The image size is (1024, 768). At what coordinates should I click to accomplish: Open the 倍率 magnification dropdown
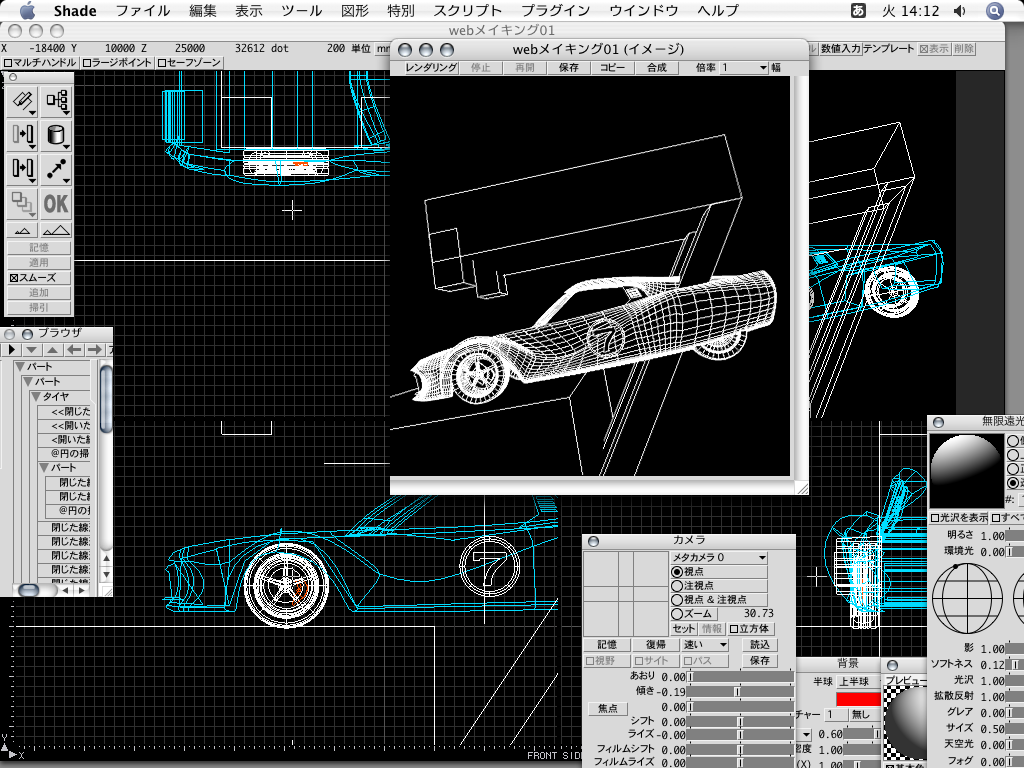coord(744,68)
